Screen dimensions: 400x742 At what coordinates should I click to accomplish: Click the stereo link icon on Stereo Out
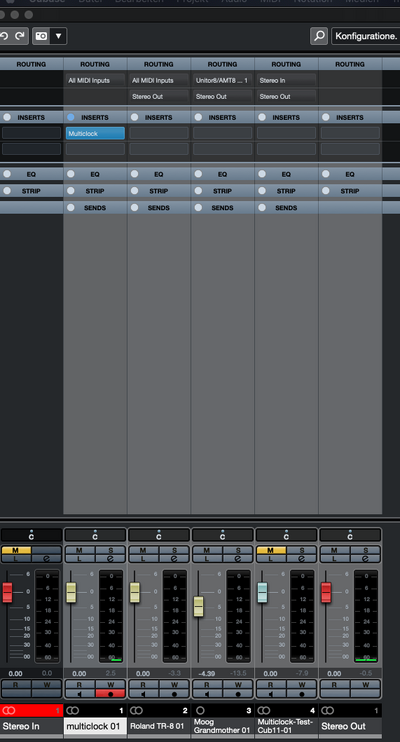click(x=328, y=710)
